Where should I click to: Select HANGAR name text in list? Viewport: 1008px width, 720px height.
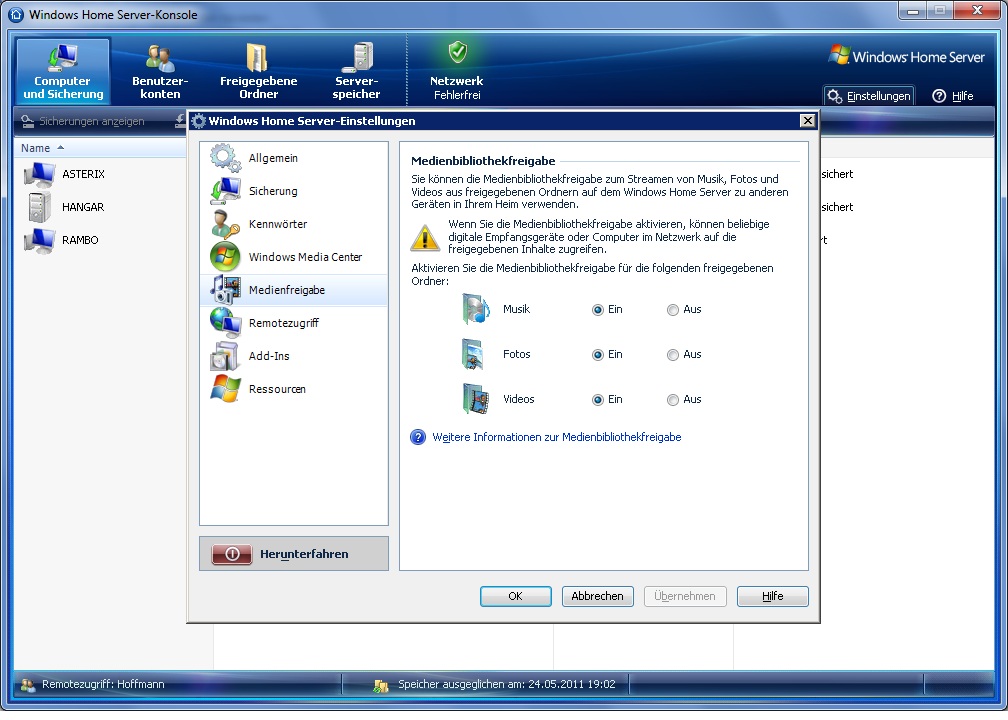pyautogui.click(x=83, y=207)
